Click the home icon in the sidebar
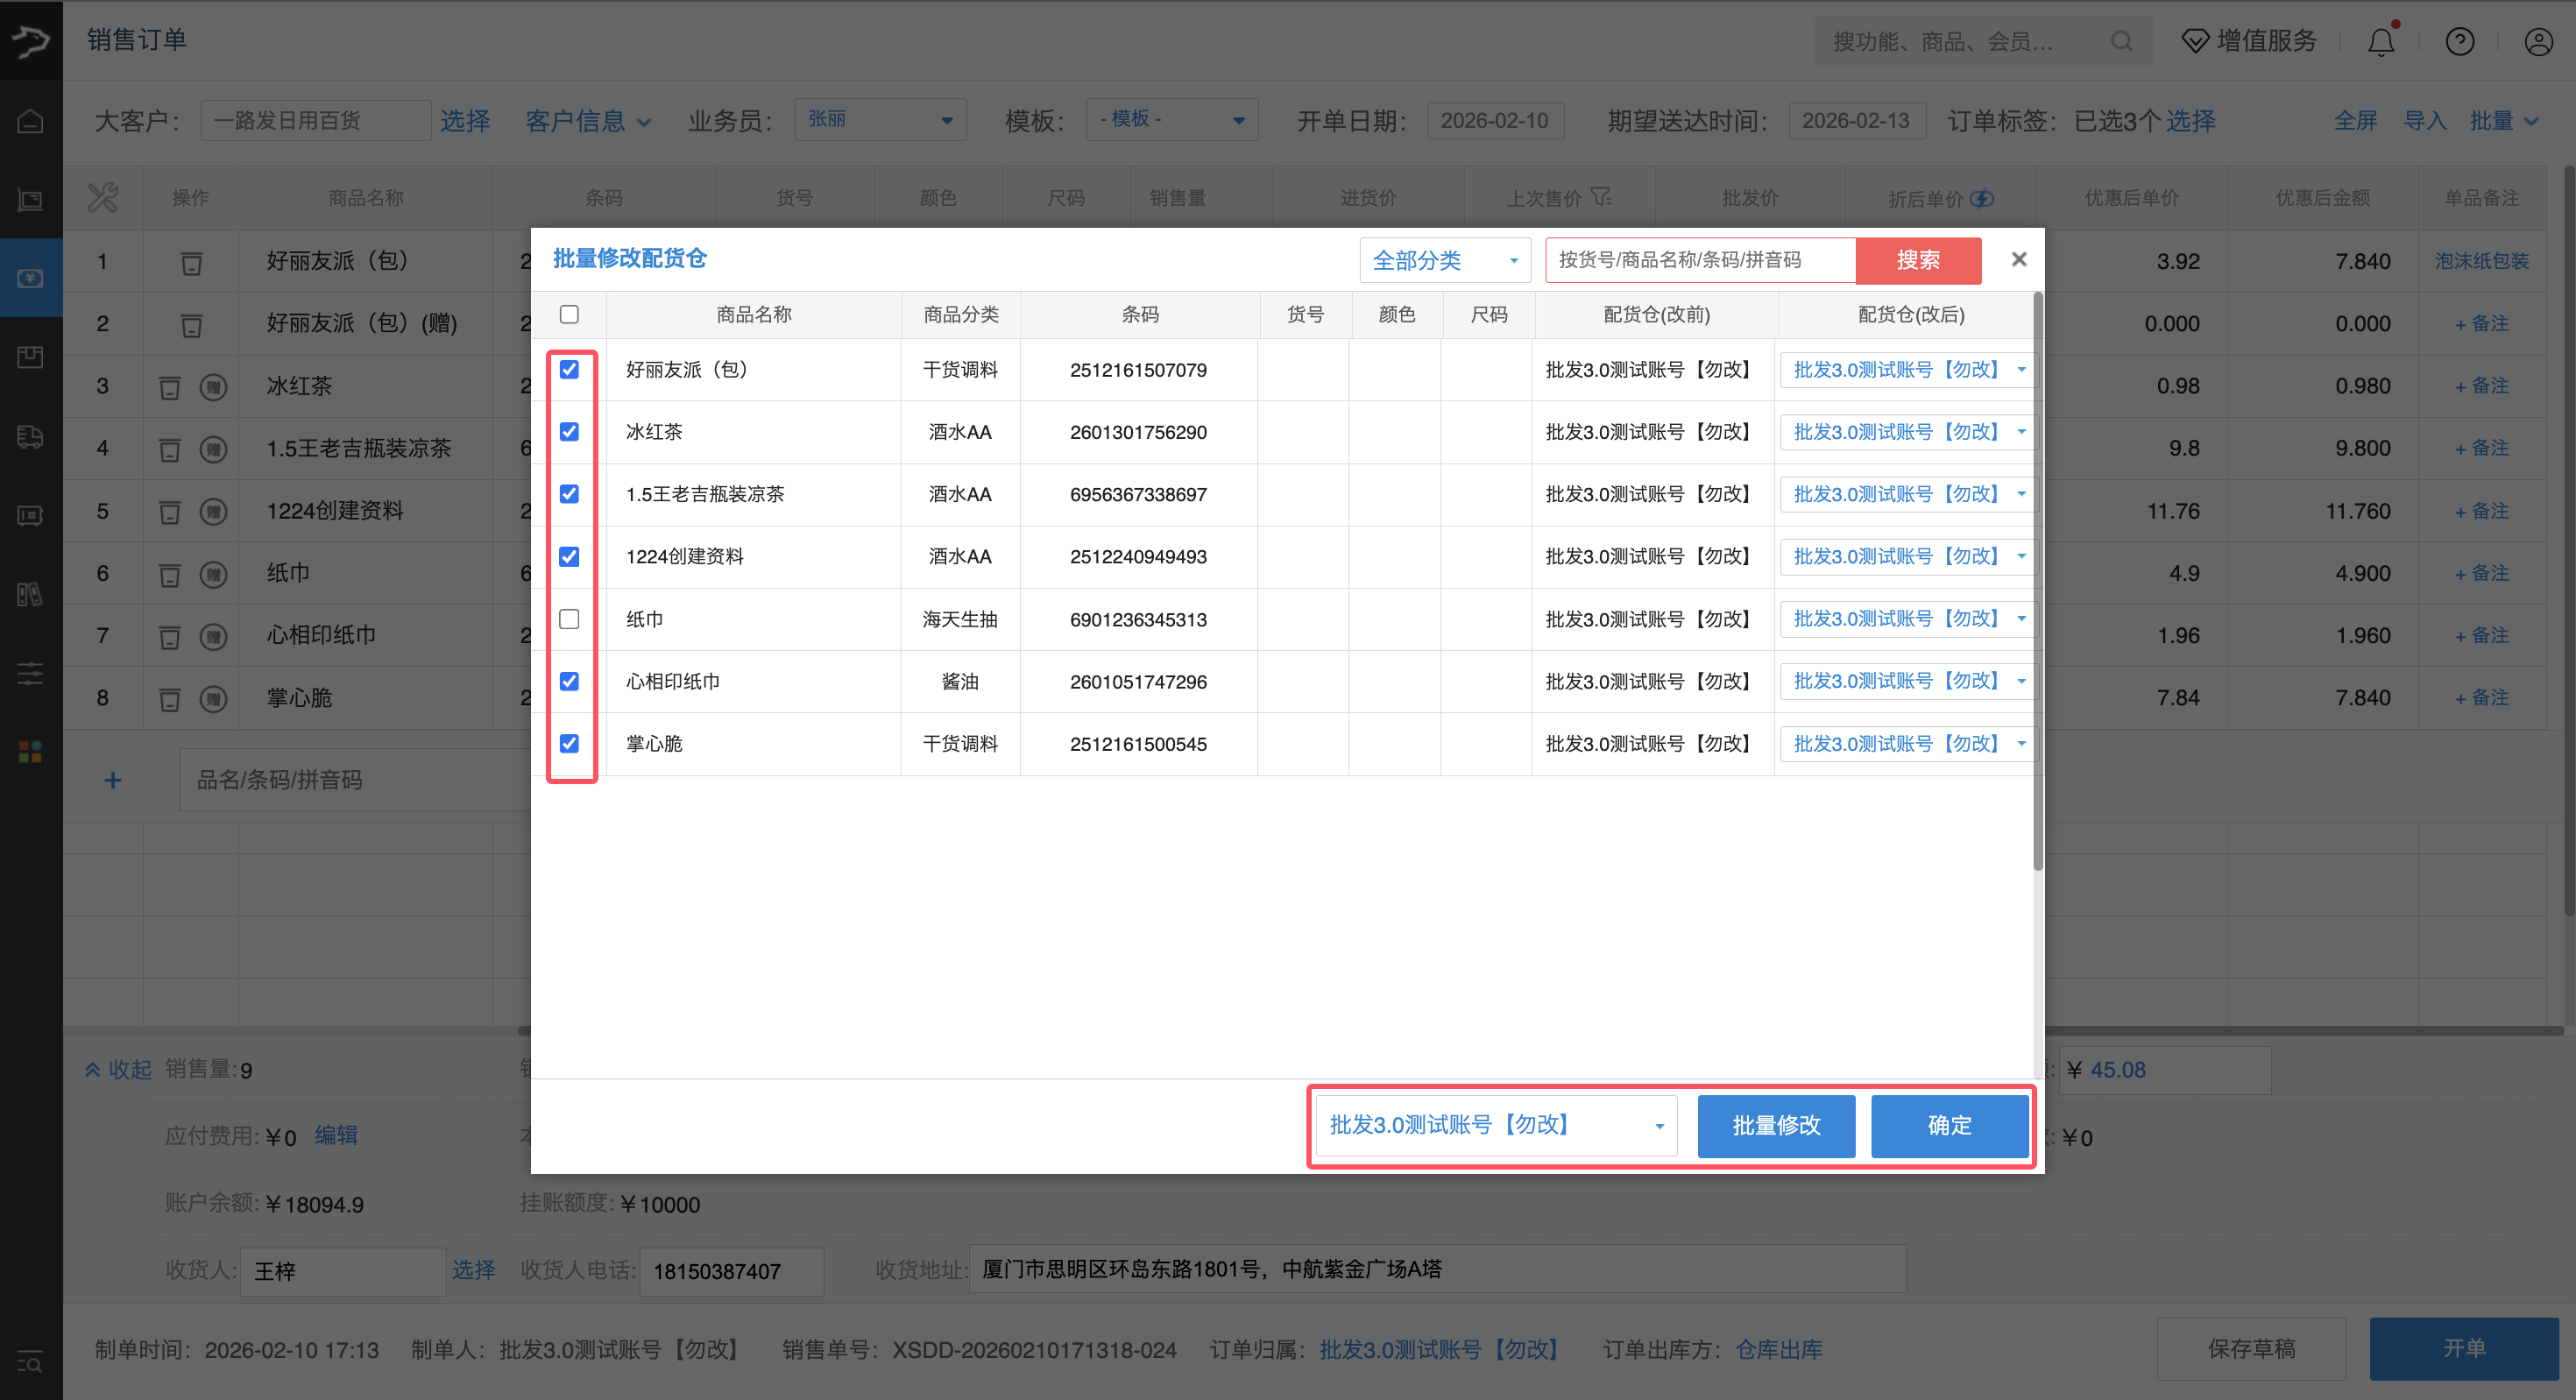 (x=30, y=121)
